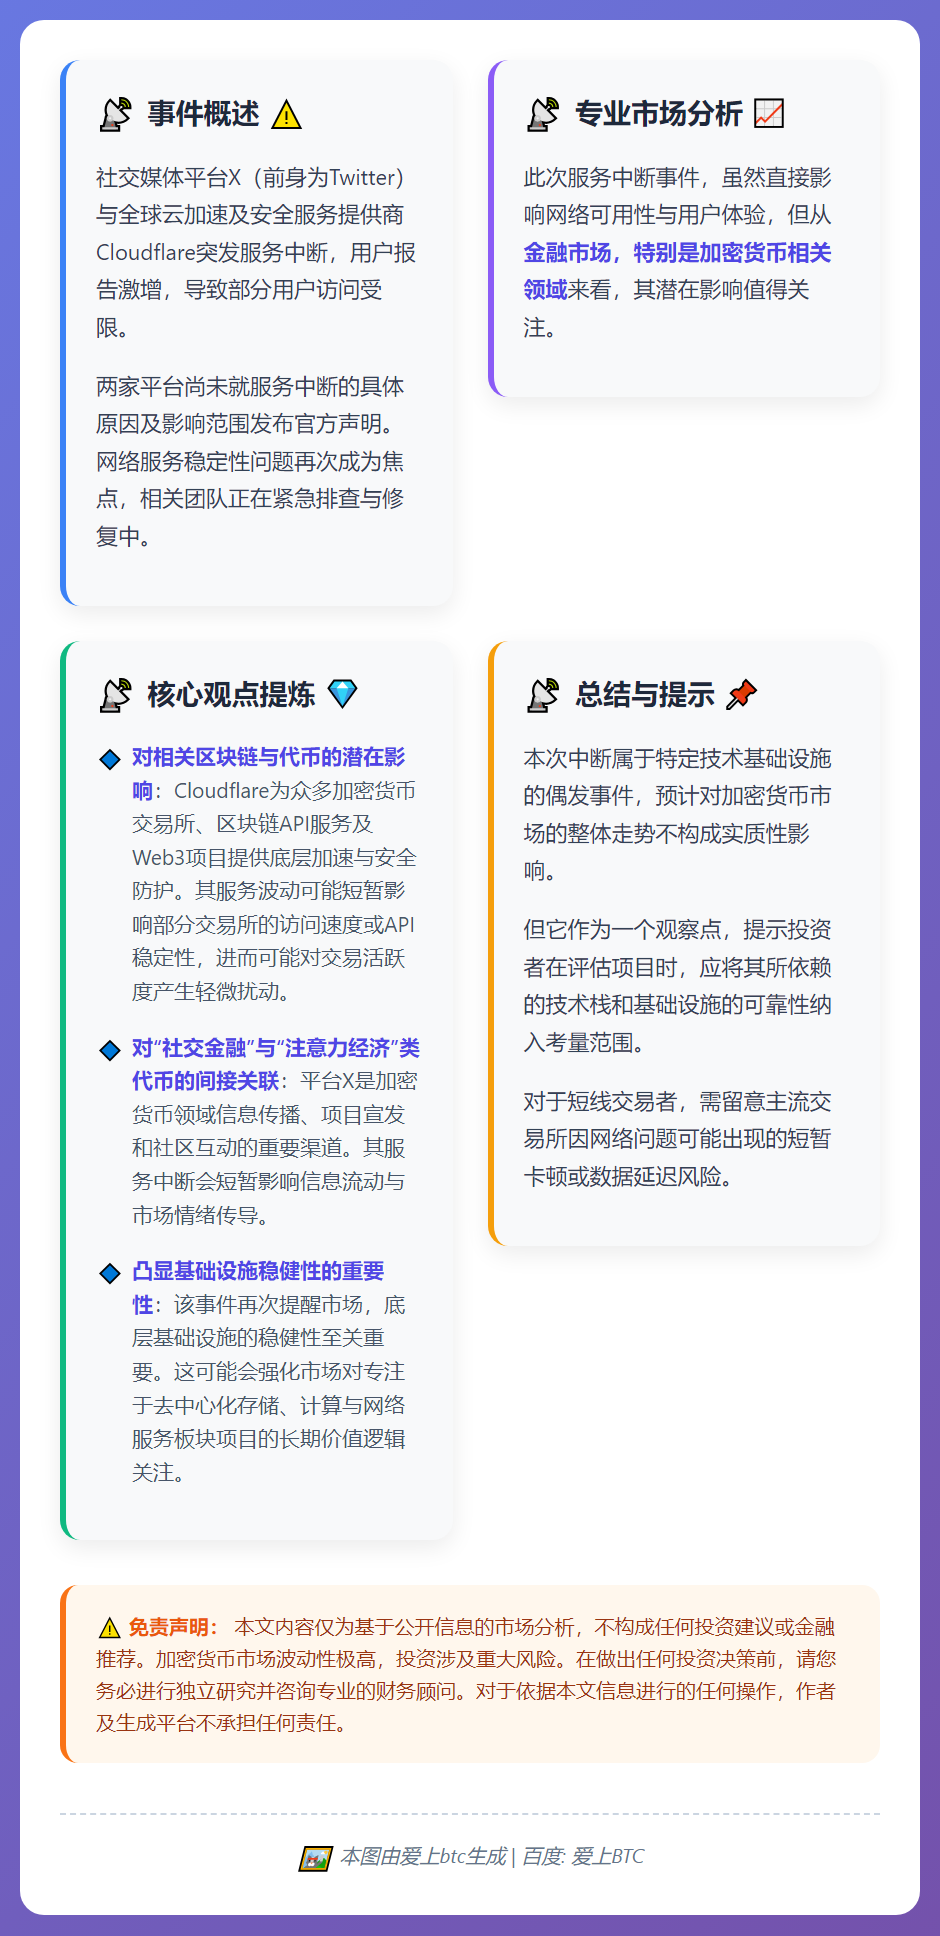Viewport: 940px width, 1936px height.
Task: Click highlighted text 金融市场，特别是加密货币相关领域
Action: (x=677, y=271)
